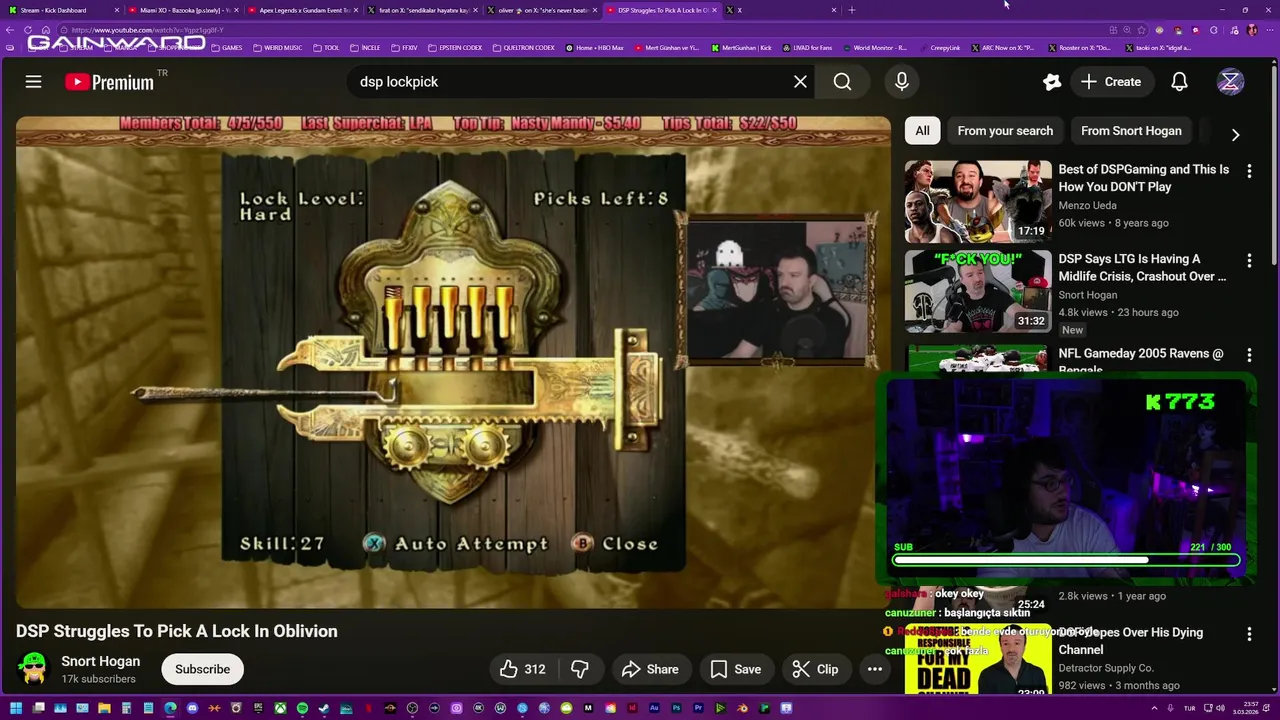Open options menu for DSP Says LTG video
1280x720 pixels.
(x=1249, y=261)
